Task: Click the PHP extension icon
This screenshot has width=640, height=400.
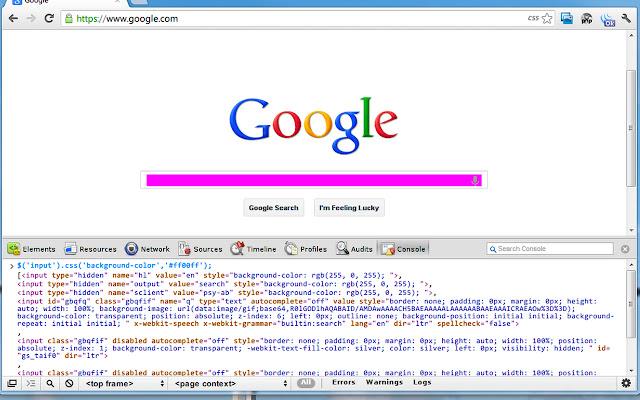Action: point(587,18)
